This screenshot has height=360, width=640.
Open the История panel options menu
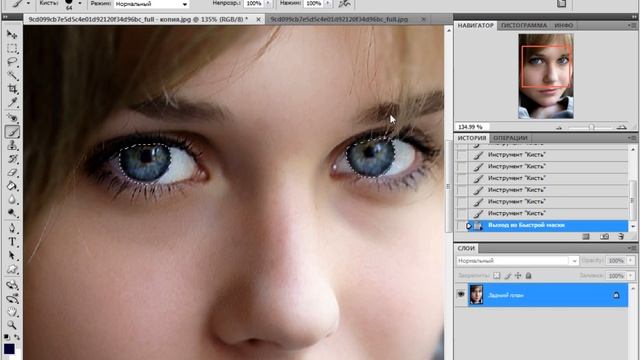[632, 138]
